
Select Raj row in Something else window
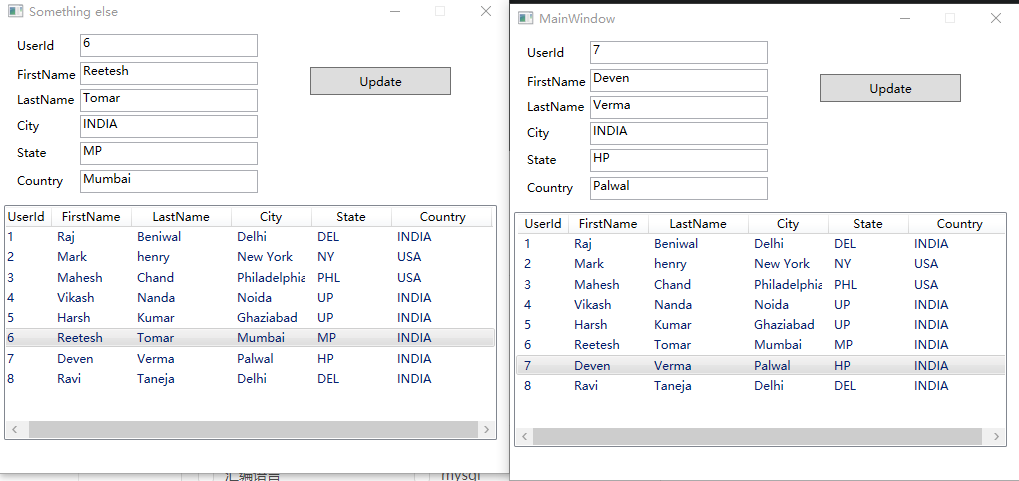point(250,237)
